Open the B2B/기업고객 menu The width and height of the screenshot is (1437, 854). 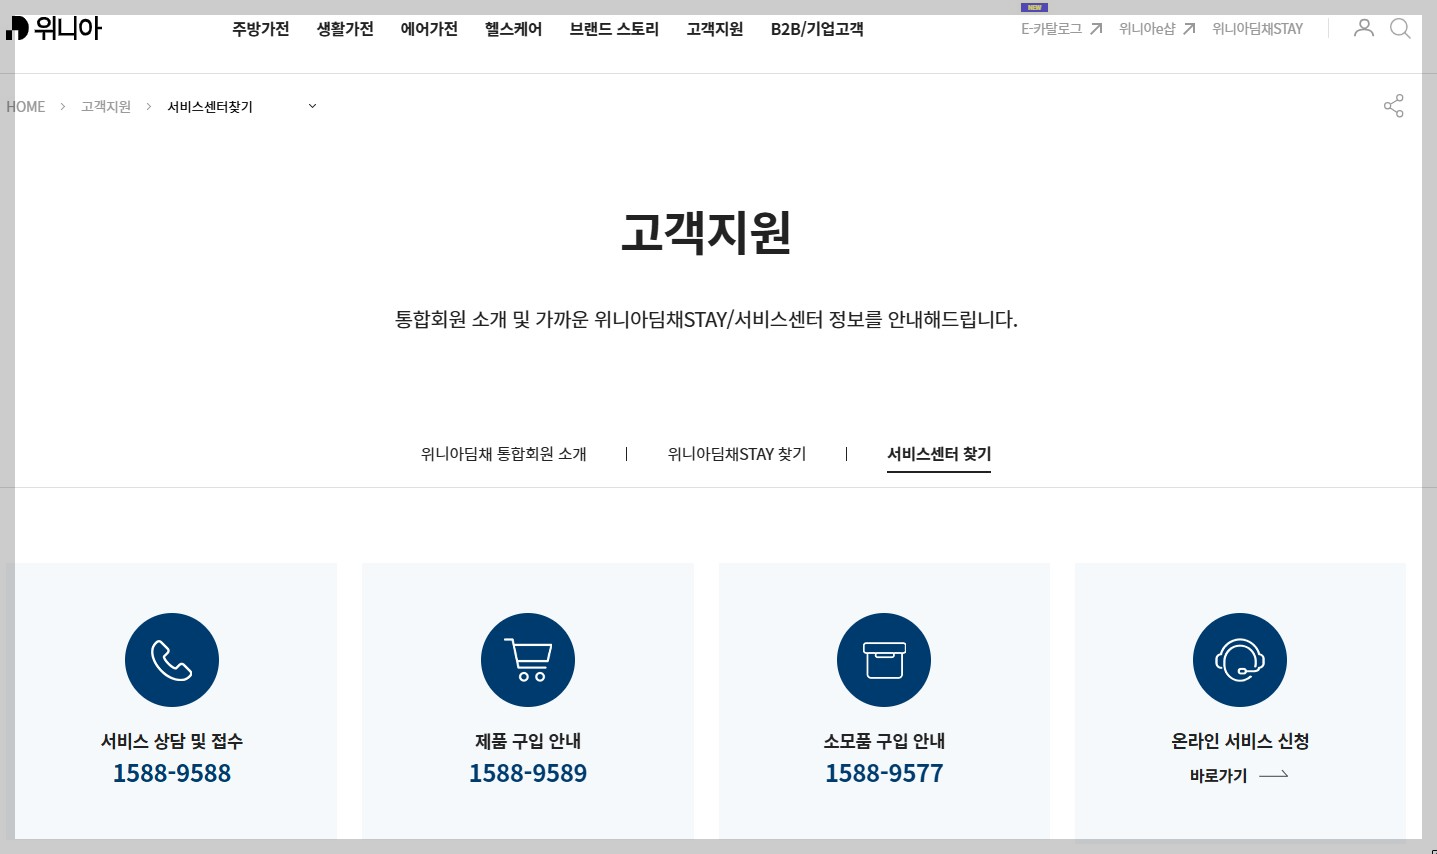(817, 29)
